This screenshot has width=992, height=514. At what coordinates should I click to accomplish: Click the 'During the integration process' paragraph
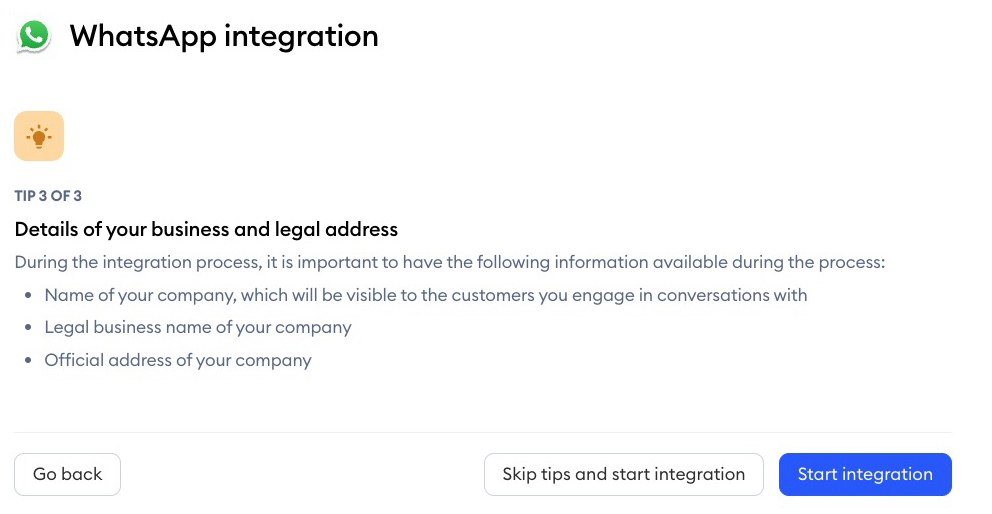(x=450, y=262)
